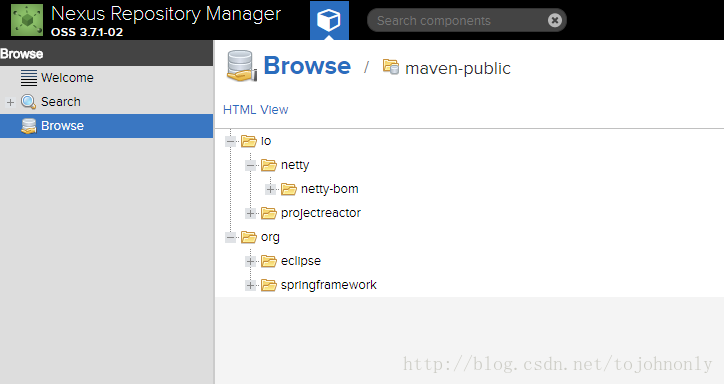Image resolution: width=724 pixels, height=384 pixels.
Task: Expand the projectreactor folder node
Action: pos(251,213)
